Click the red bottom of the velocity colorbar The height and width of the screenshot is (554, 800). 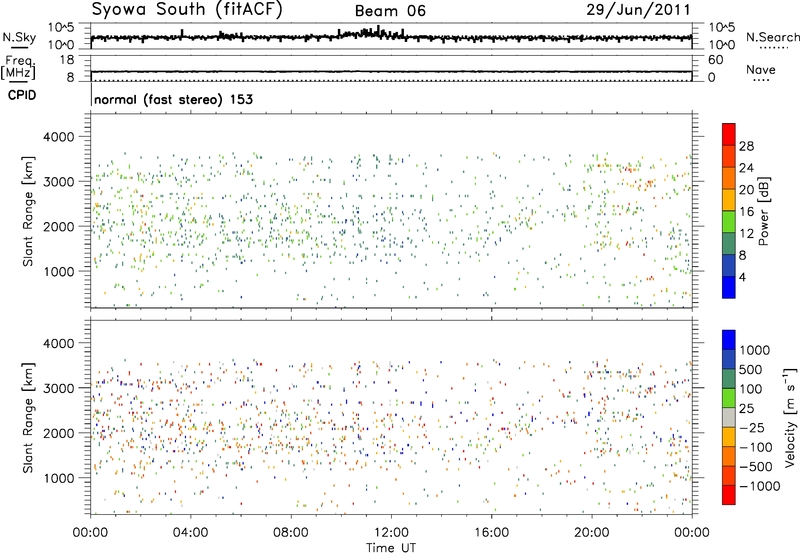729,495
